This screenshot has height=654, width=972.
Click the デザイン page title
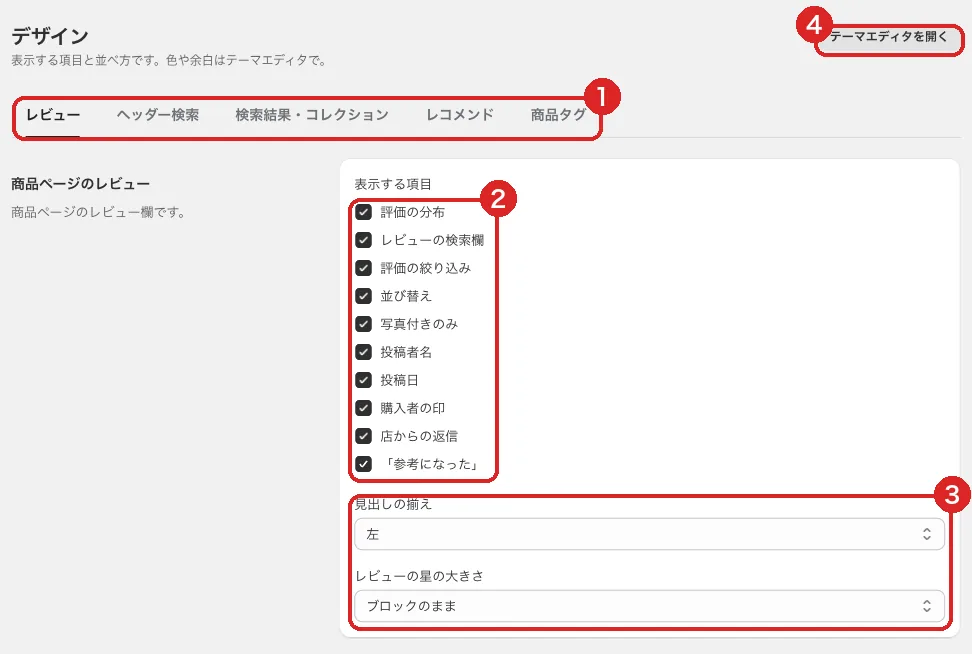50,36
